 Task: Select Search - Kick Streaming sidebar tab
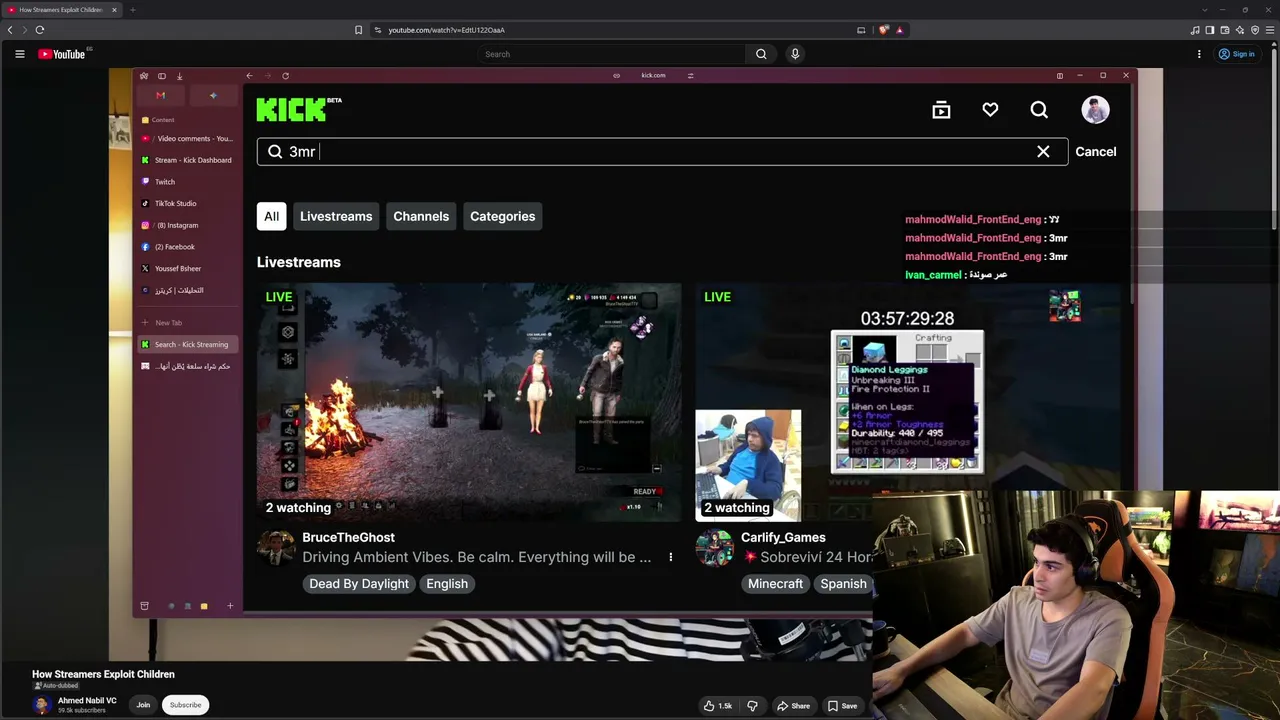pos(188,345)
